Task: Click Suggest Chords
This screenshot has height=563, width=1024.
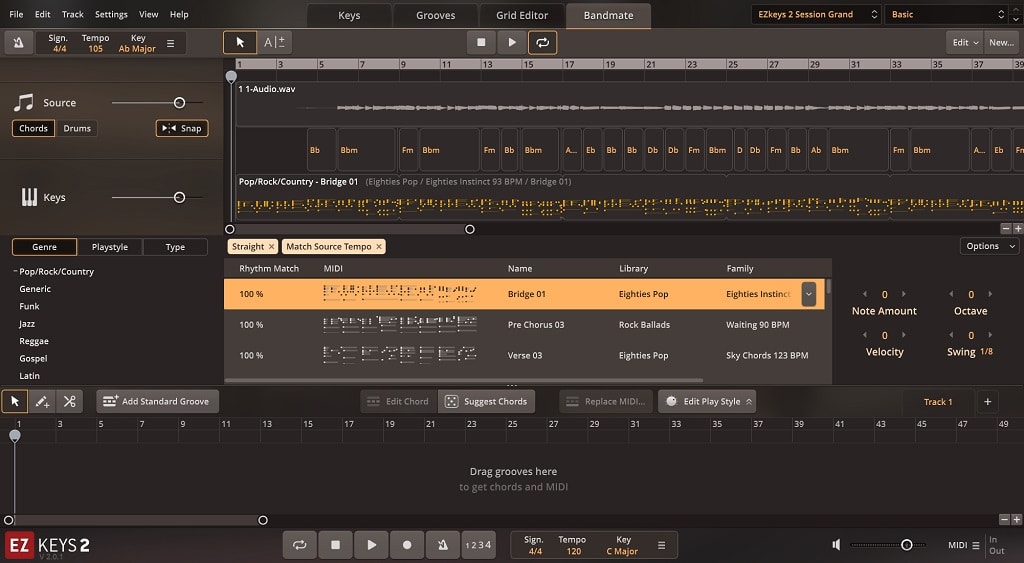Action: click(x=487, y=402)
